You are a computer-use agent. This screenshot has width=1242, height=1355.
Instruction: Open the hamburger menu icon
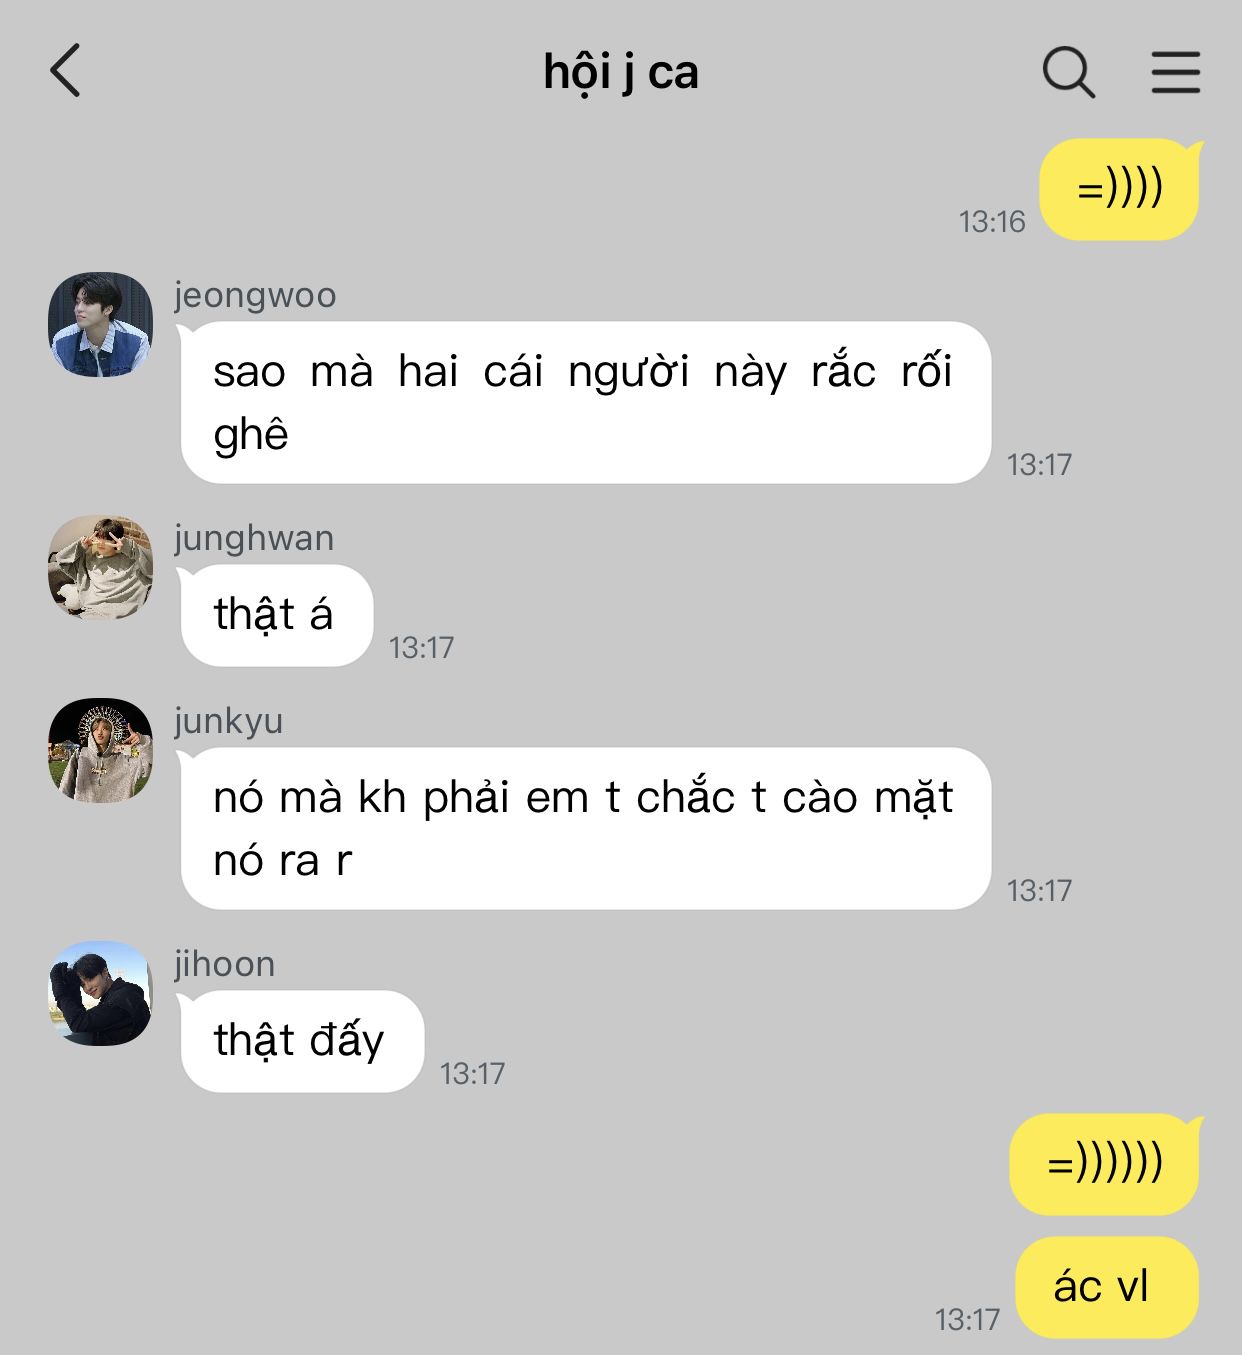[x=1175, y=72]
